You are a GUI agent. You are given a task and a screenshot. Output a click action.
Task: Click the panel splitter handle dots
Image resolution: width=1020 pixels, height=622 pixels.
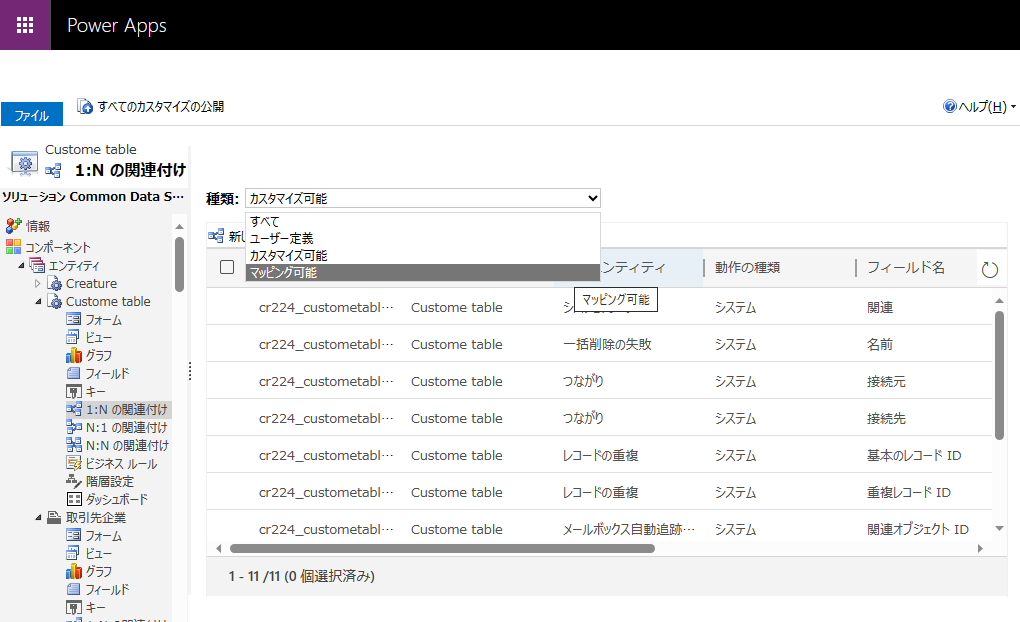pyautogui.click(x=190, y=371)
